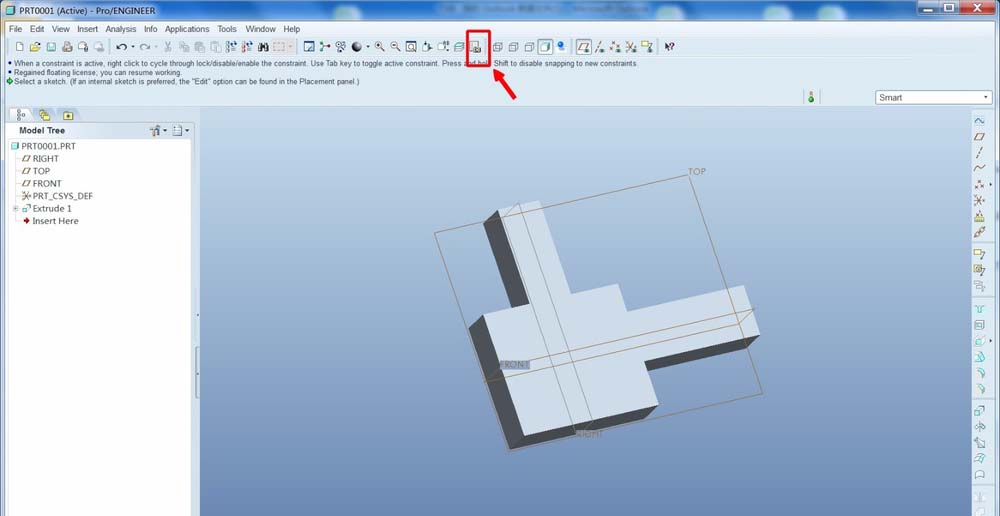Toggle datum planes display on/off

pyautogui.click(x=583, y=47)
